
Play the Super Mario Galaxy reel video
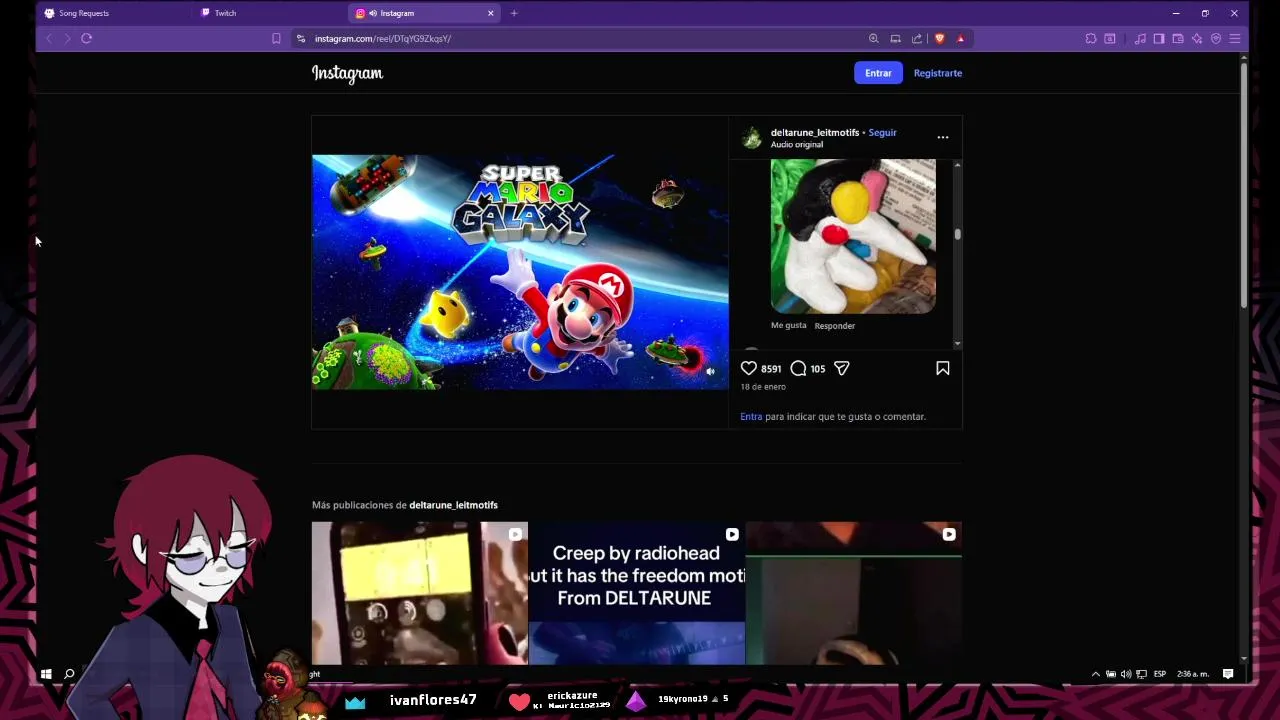[520, 272]
